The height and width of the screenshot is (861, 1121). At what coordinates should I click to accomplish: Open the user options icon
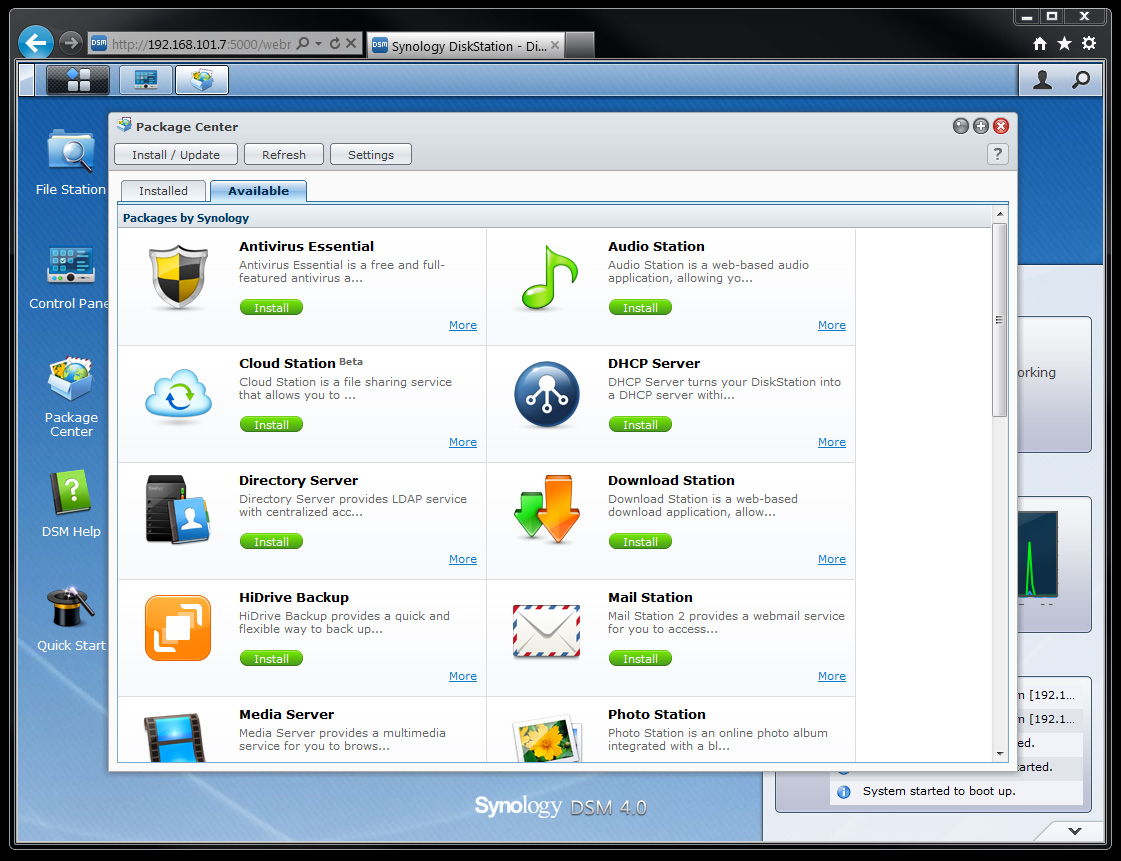point(1042,79)
